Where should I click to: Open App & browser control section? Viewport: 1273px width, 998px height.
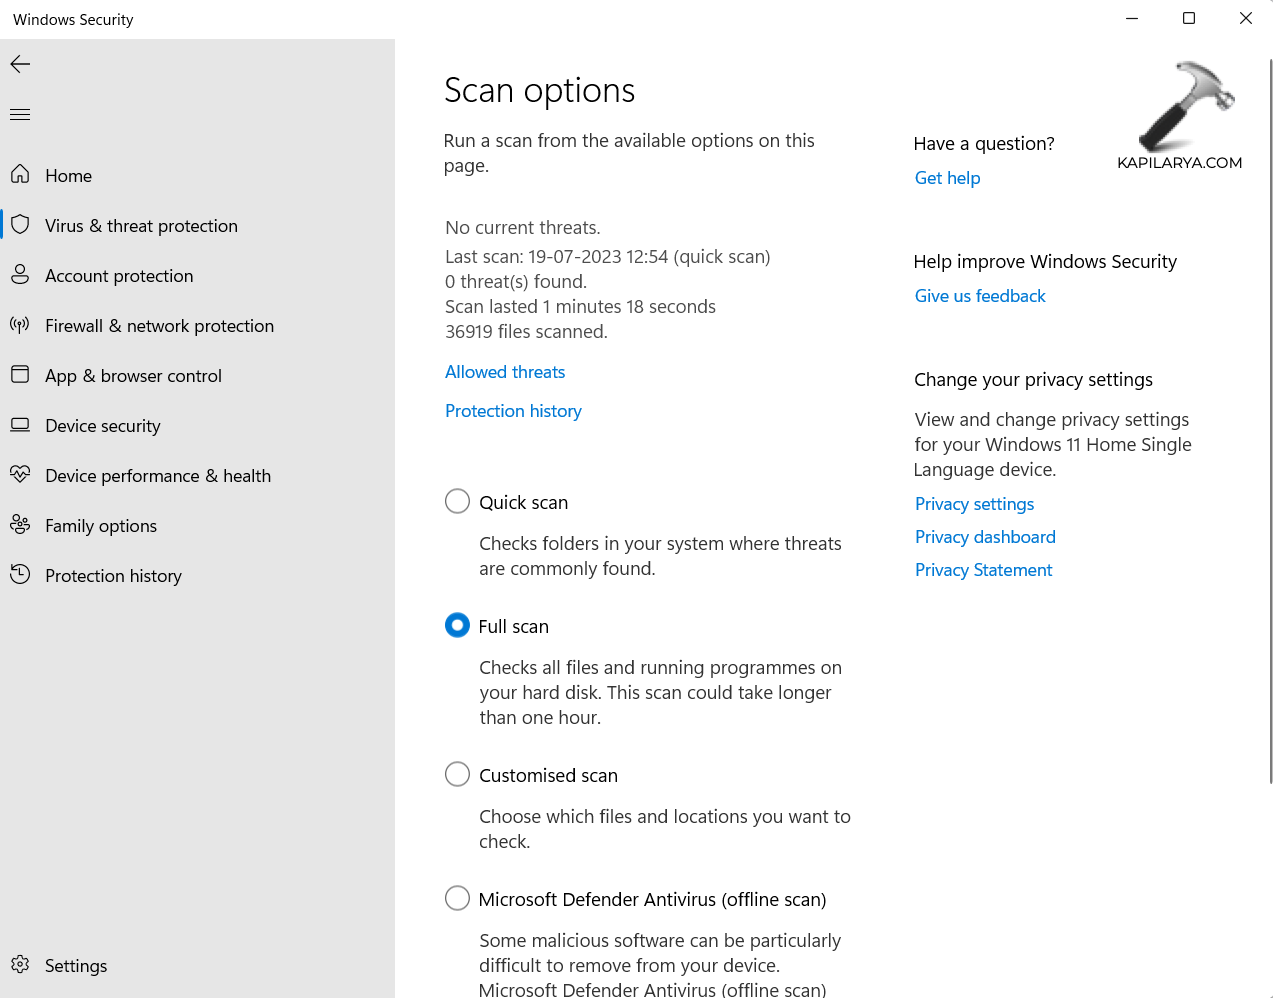point(133,376)
